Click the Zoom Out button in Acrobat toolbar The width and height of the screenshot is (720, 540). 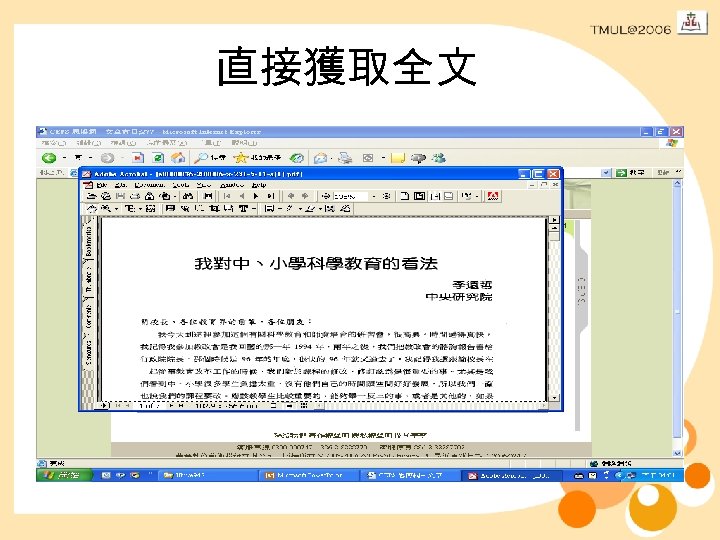pos(326,196)
